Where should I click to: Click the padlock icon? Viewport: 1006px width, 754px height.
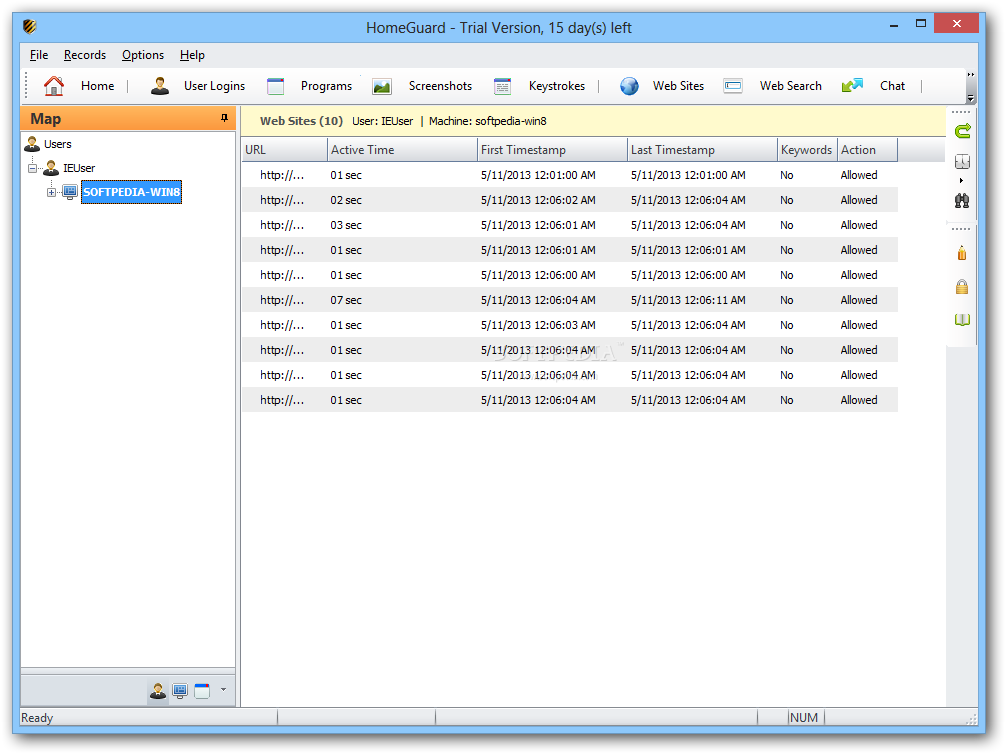click(962, 286)
